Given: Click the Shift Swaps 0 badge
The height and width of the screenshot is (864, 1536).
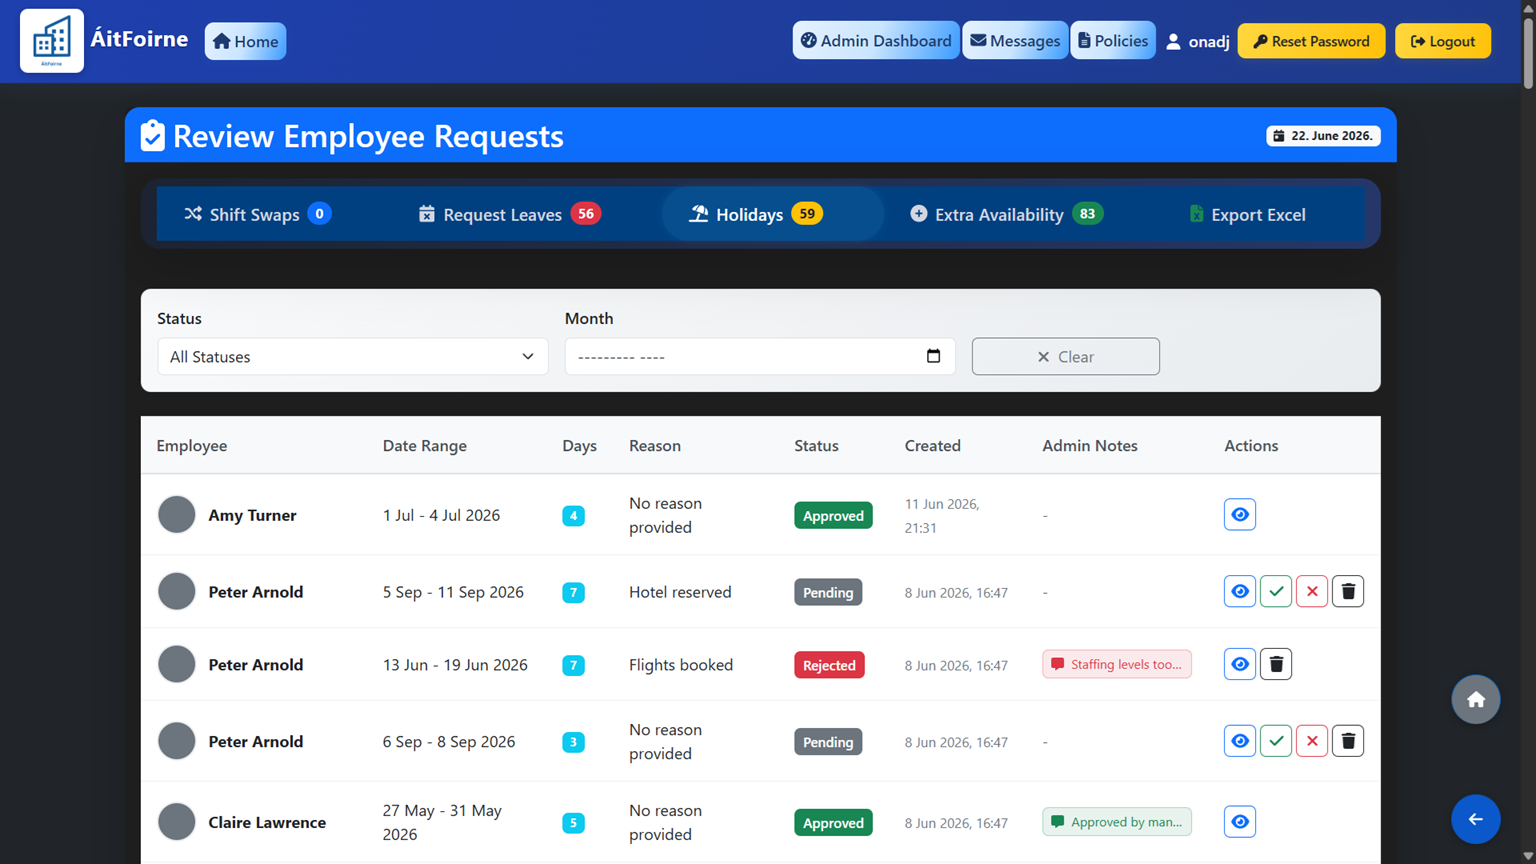Looking at the screenshot, I should click(x=319, y=213).
